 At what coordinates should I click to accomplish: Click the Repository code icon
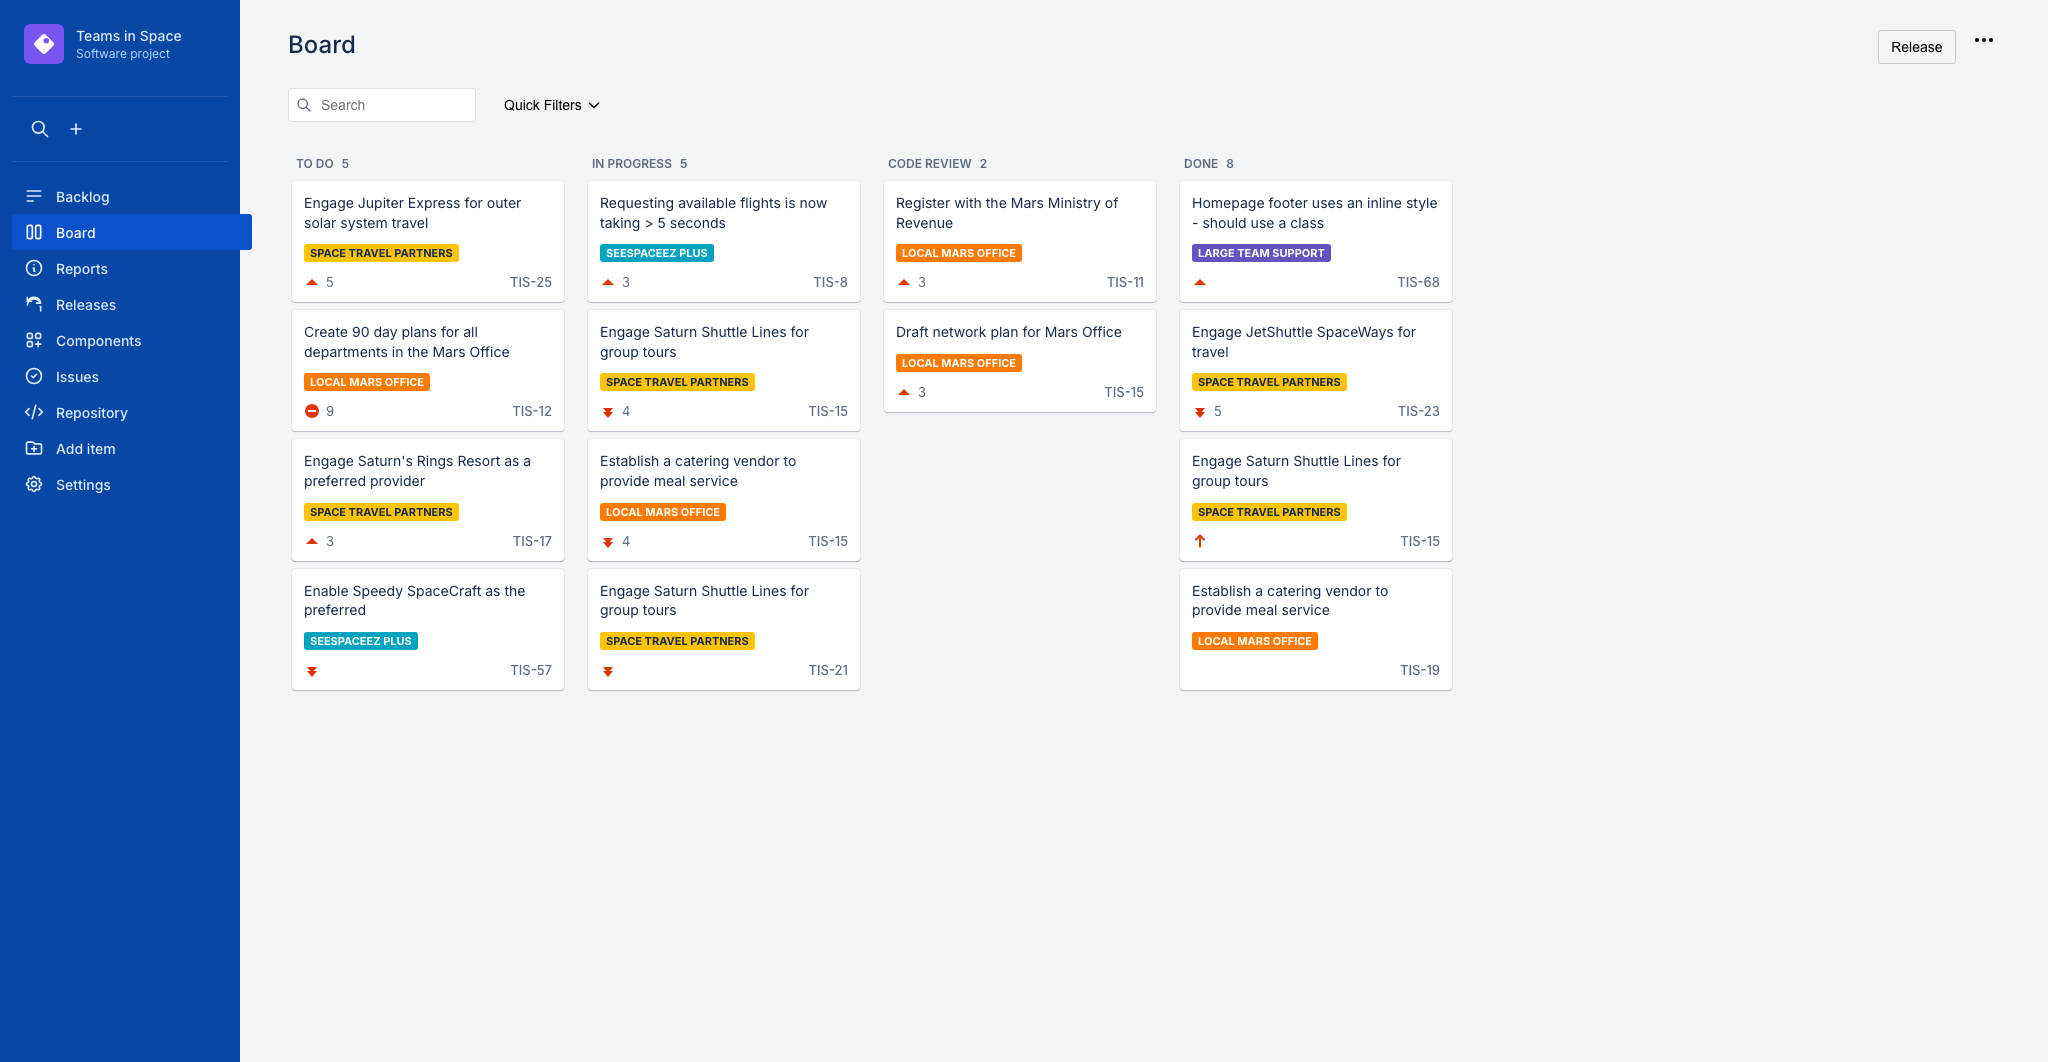click(x=34, y=413)
